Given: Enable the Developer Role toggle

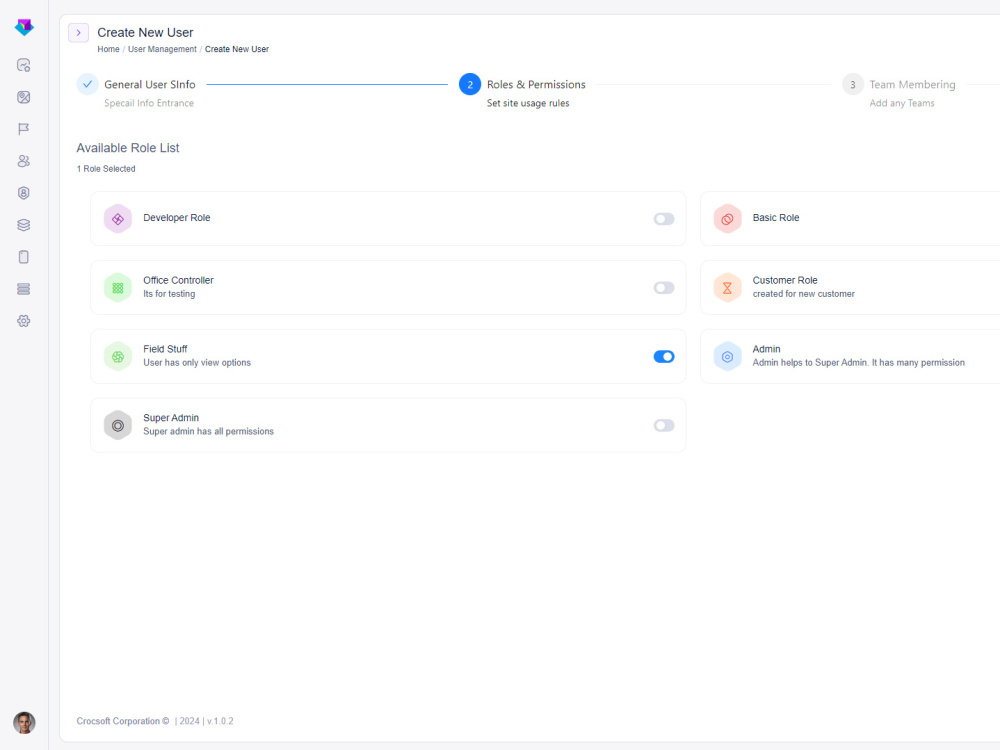Looking at the screenshot, I should point(664,219).
